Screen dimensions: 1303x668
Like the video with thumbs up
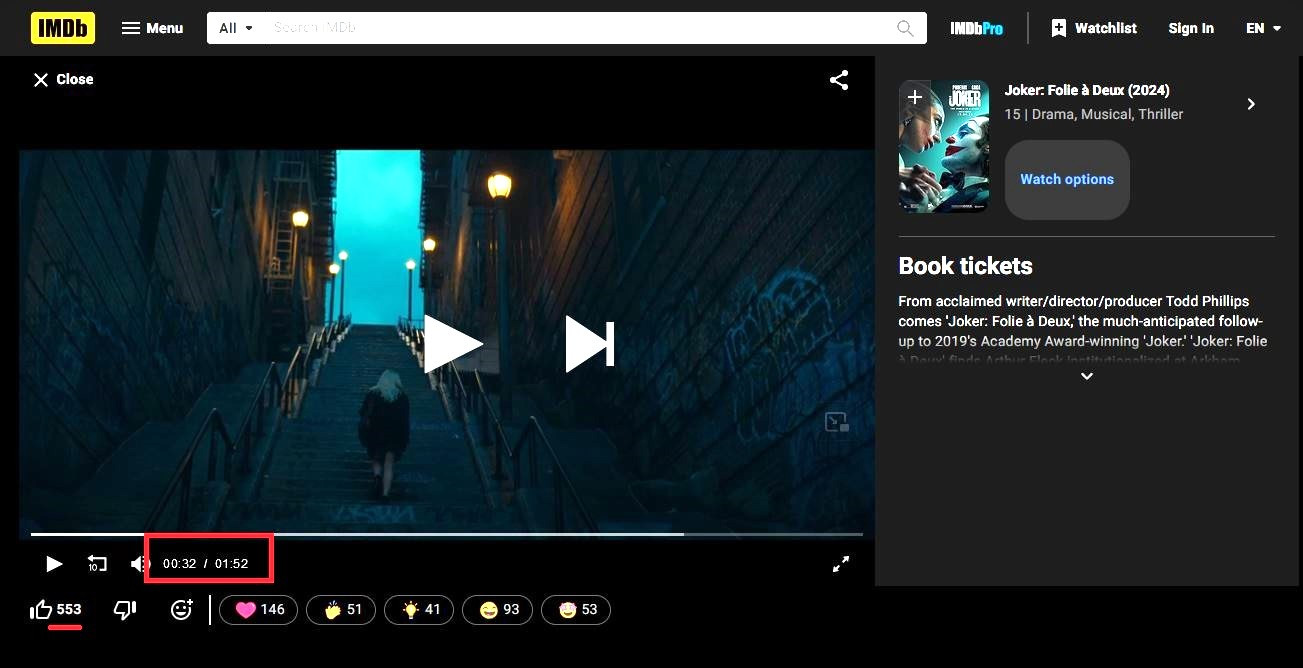42,609
